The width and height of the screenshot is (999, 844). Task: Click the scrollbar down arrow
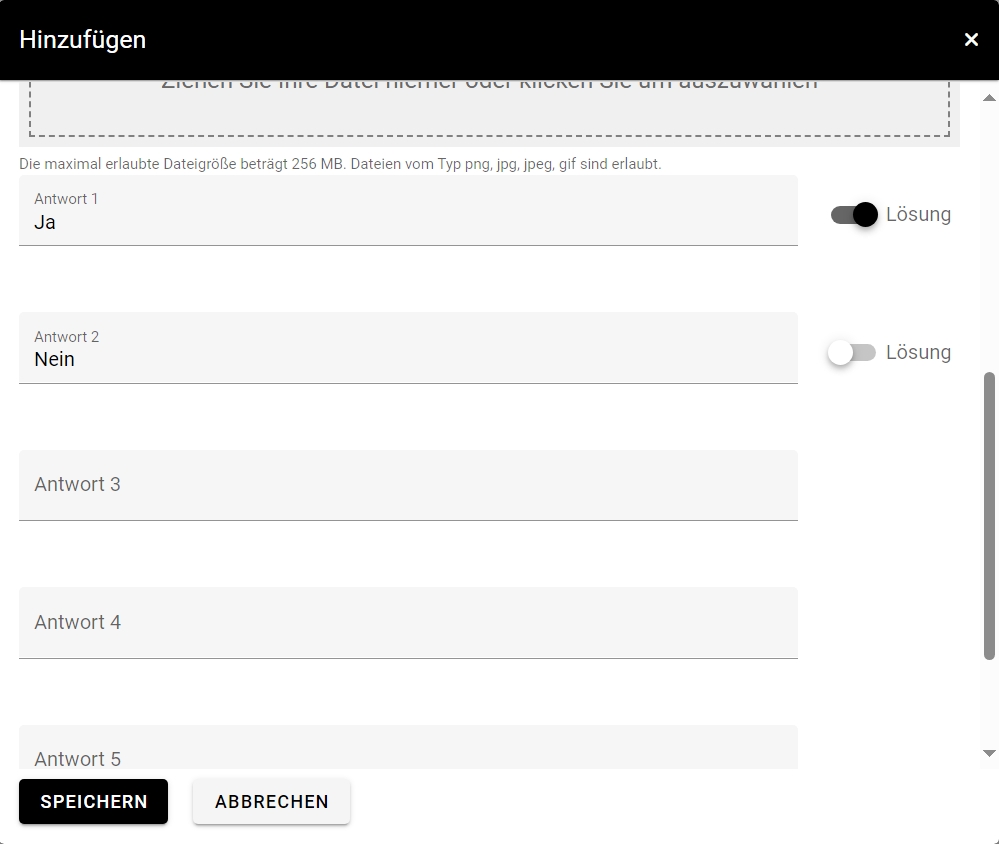989,753
